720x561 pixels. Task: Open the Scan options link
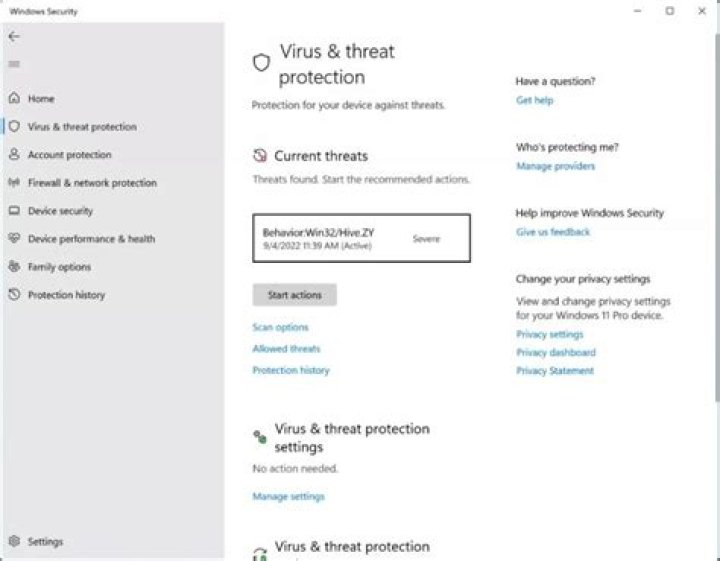click(280, 328)
